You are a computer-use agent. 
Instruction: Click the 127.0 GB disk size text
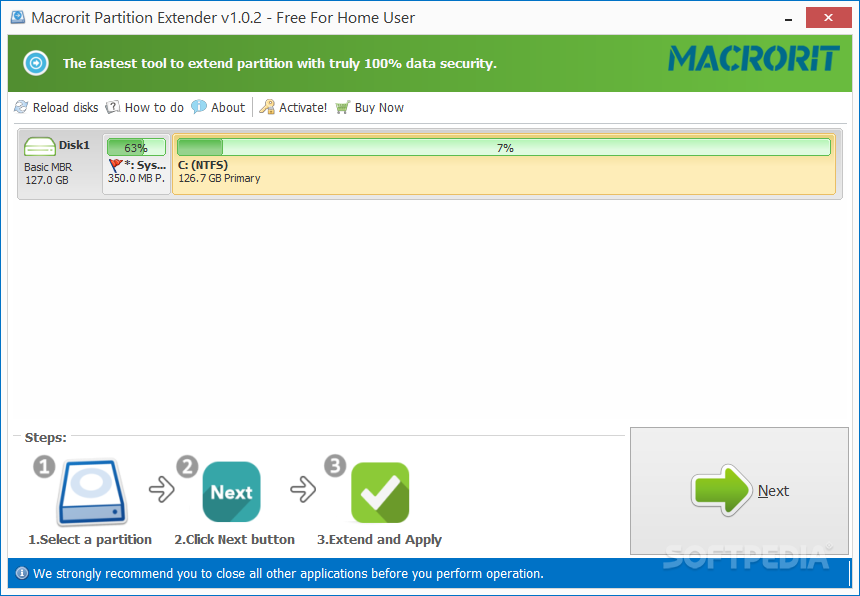point(47,180)
